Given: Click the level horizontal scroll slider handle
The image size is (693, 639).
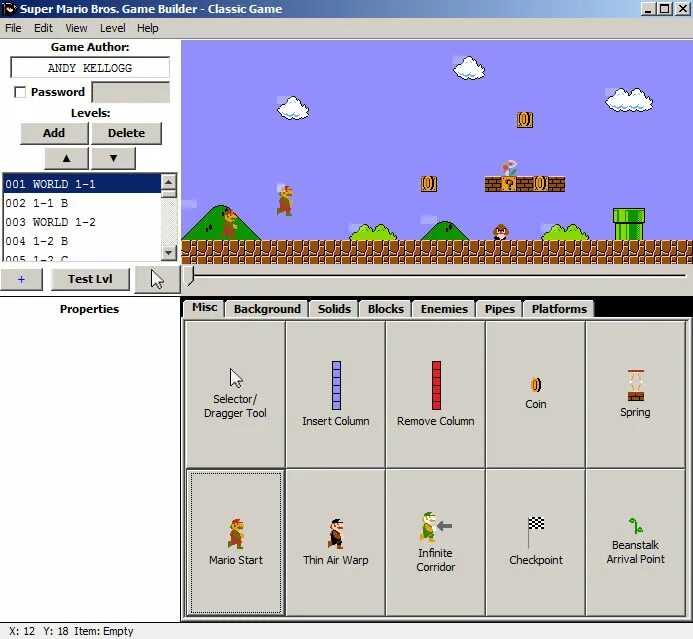Looking at the screenshot, I should 190,275.
